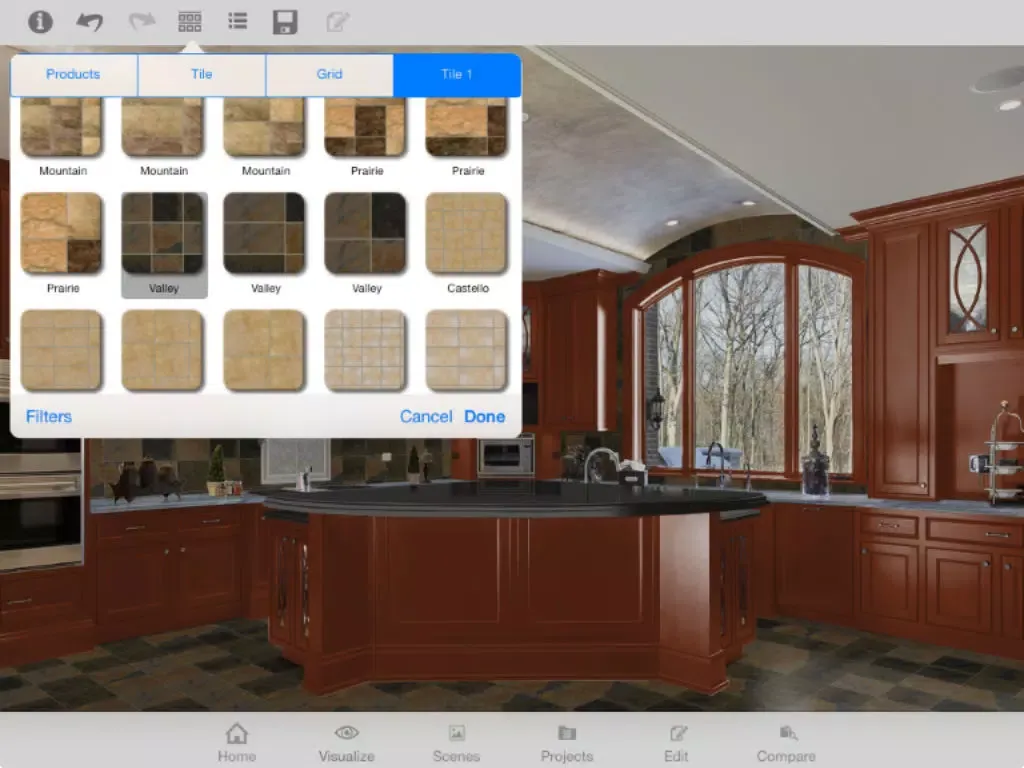Switch to the Tile tab

point(202,74)
